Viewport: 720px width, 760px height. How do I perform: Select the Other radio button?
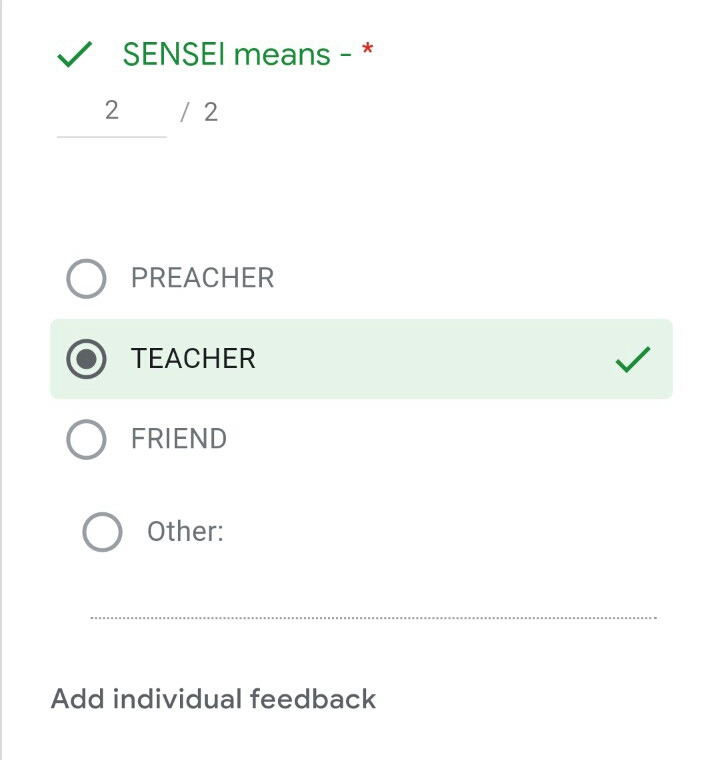[102, 532]
